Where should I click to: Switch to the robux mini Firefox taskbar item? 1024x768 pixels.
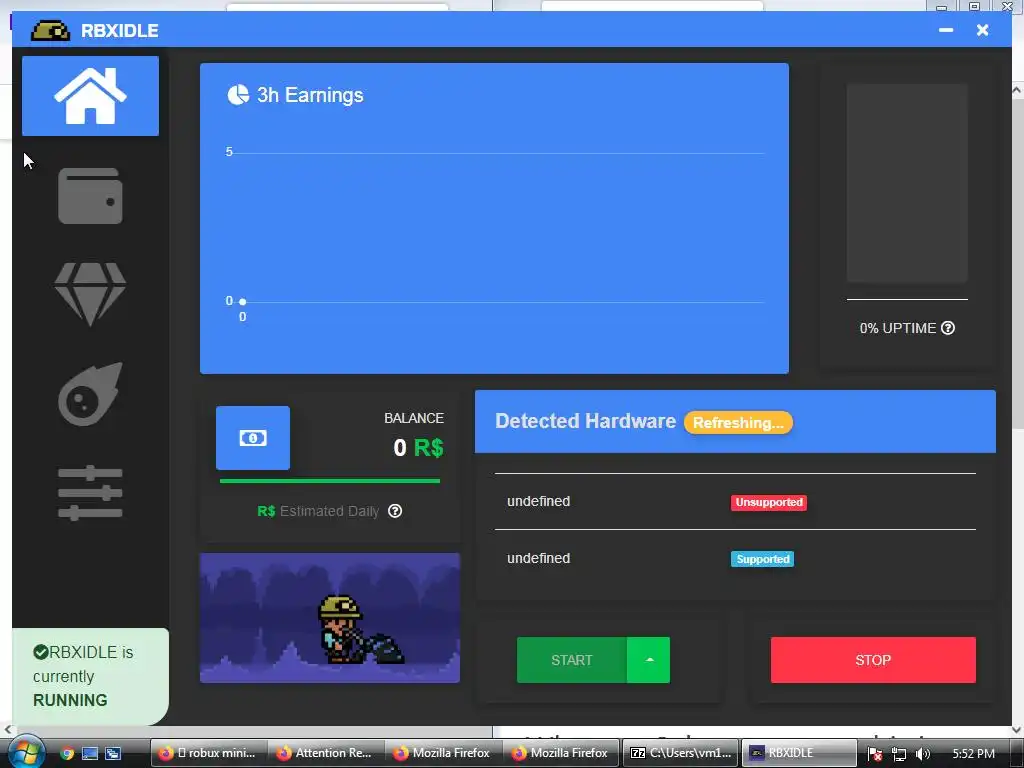209,753
